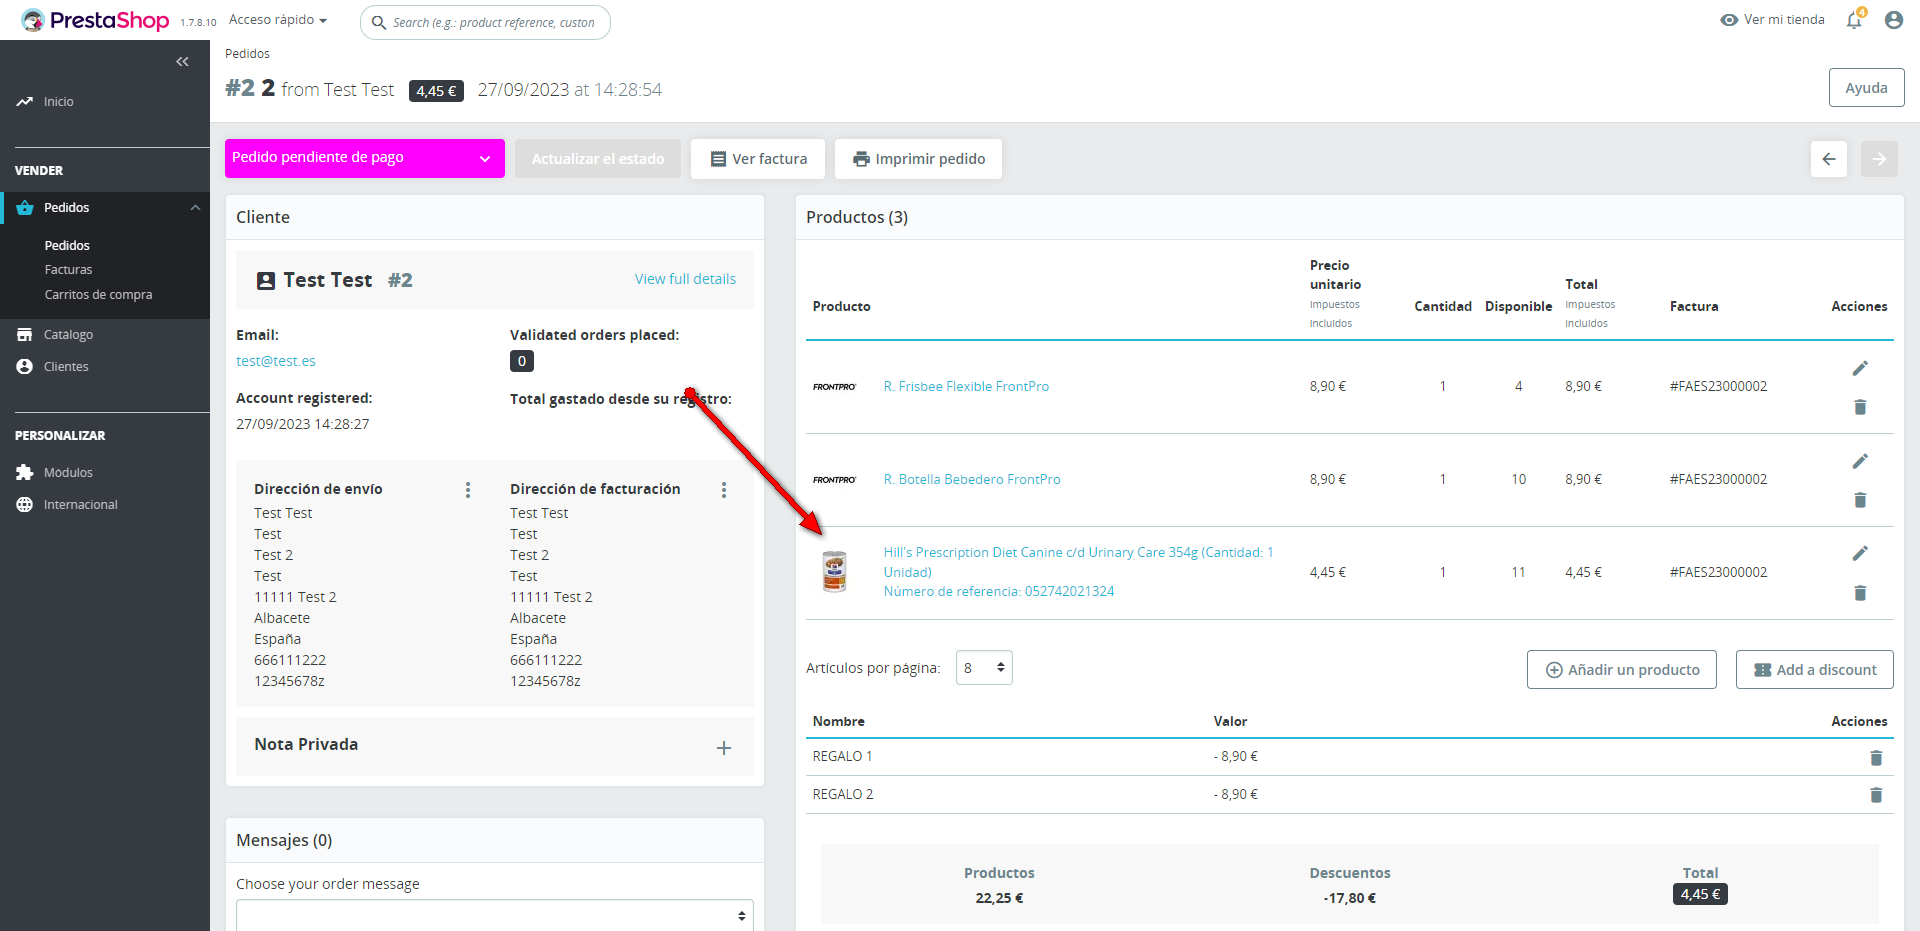The width and height of the screenshot is (1920, 931).
Task: Go to previous order arrow
Action: tap(1829, 159)
